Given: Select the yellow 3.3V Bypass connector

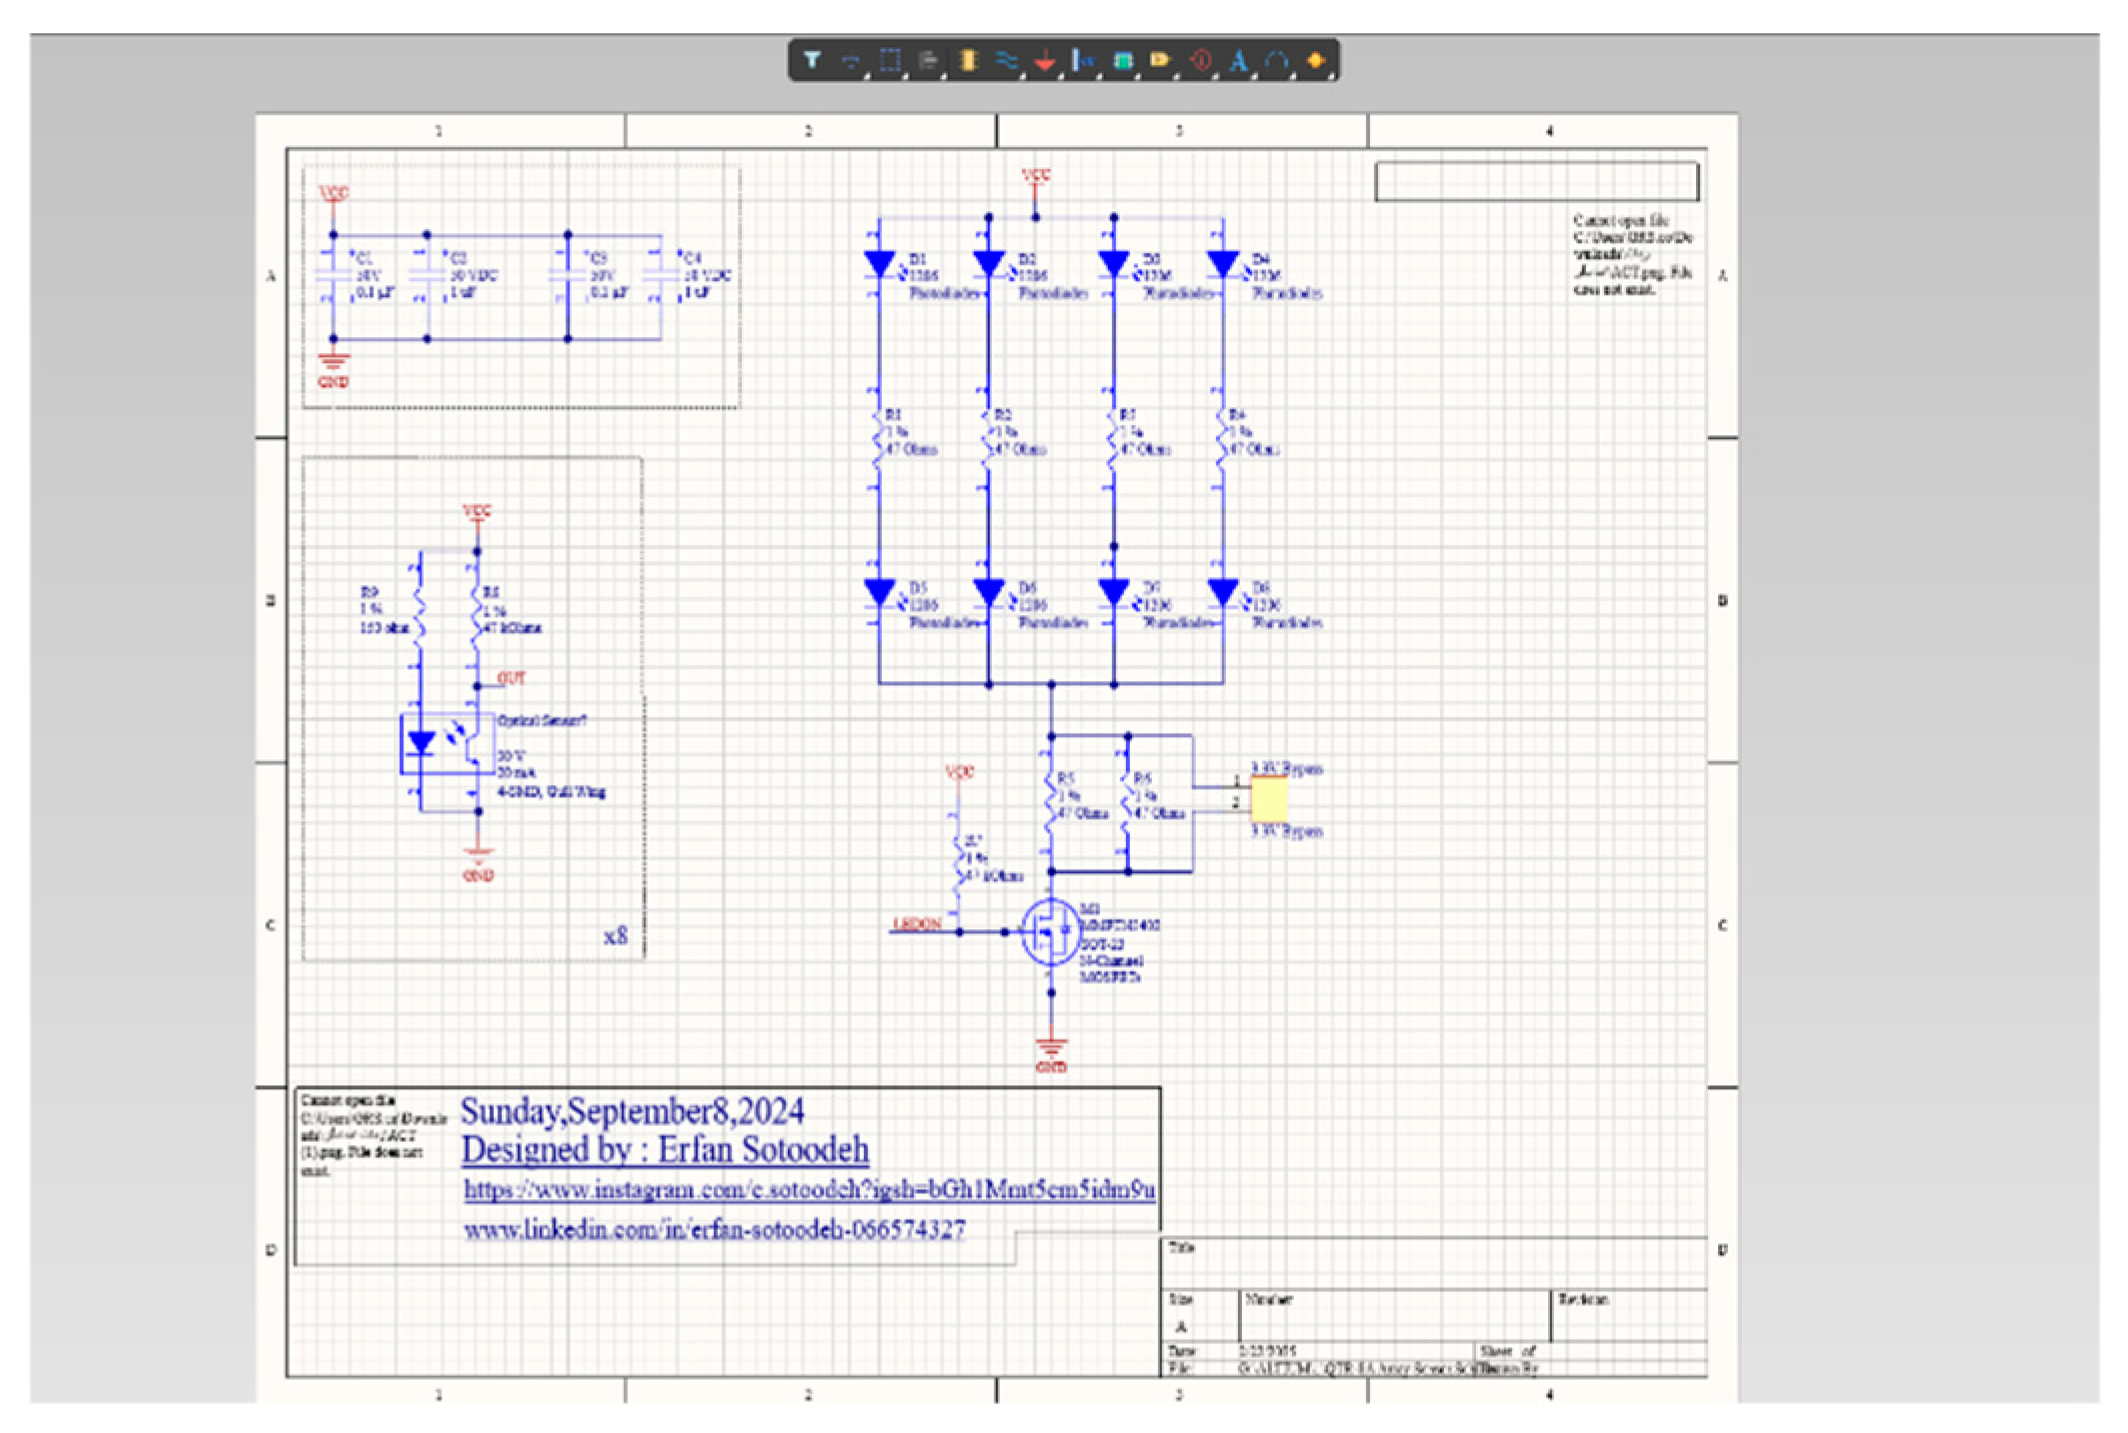Looking at the screenshot, I should pyautogui.click(x=1268, y=798).
